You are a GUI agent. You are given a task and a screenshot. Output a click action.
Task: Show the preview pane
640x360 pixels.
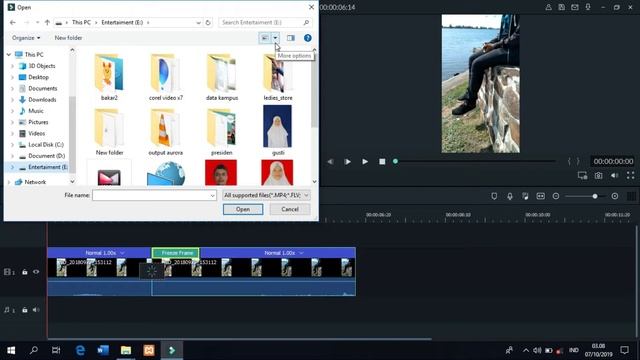point(291,38)
